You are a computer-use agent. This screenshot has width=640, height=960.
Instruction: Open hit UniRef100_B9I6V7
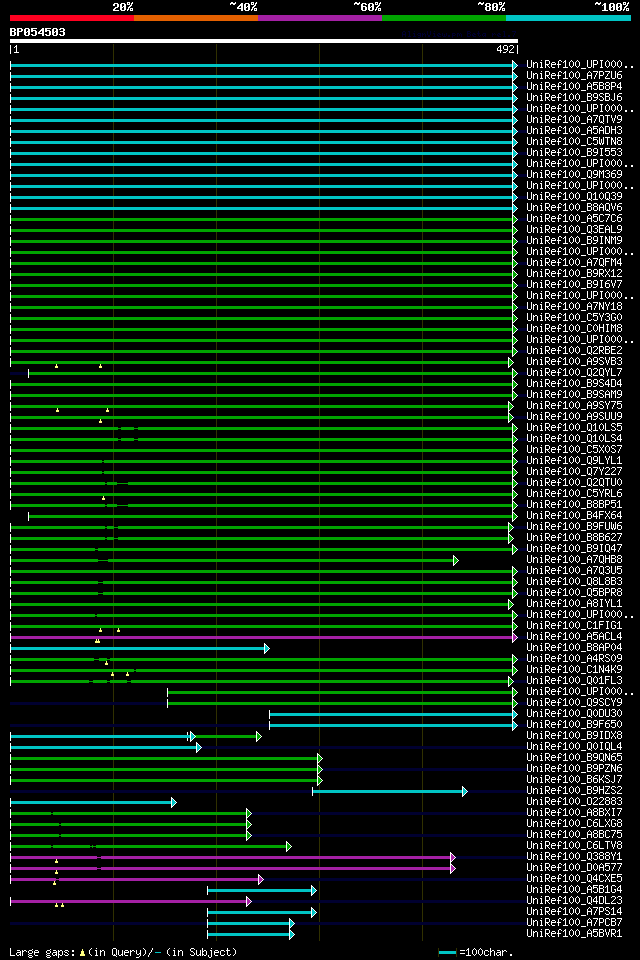click(x=574, y=285)
